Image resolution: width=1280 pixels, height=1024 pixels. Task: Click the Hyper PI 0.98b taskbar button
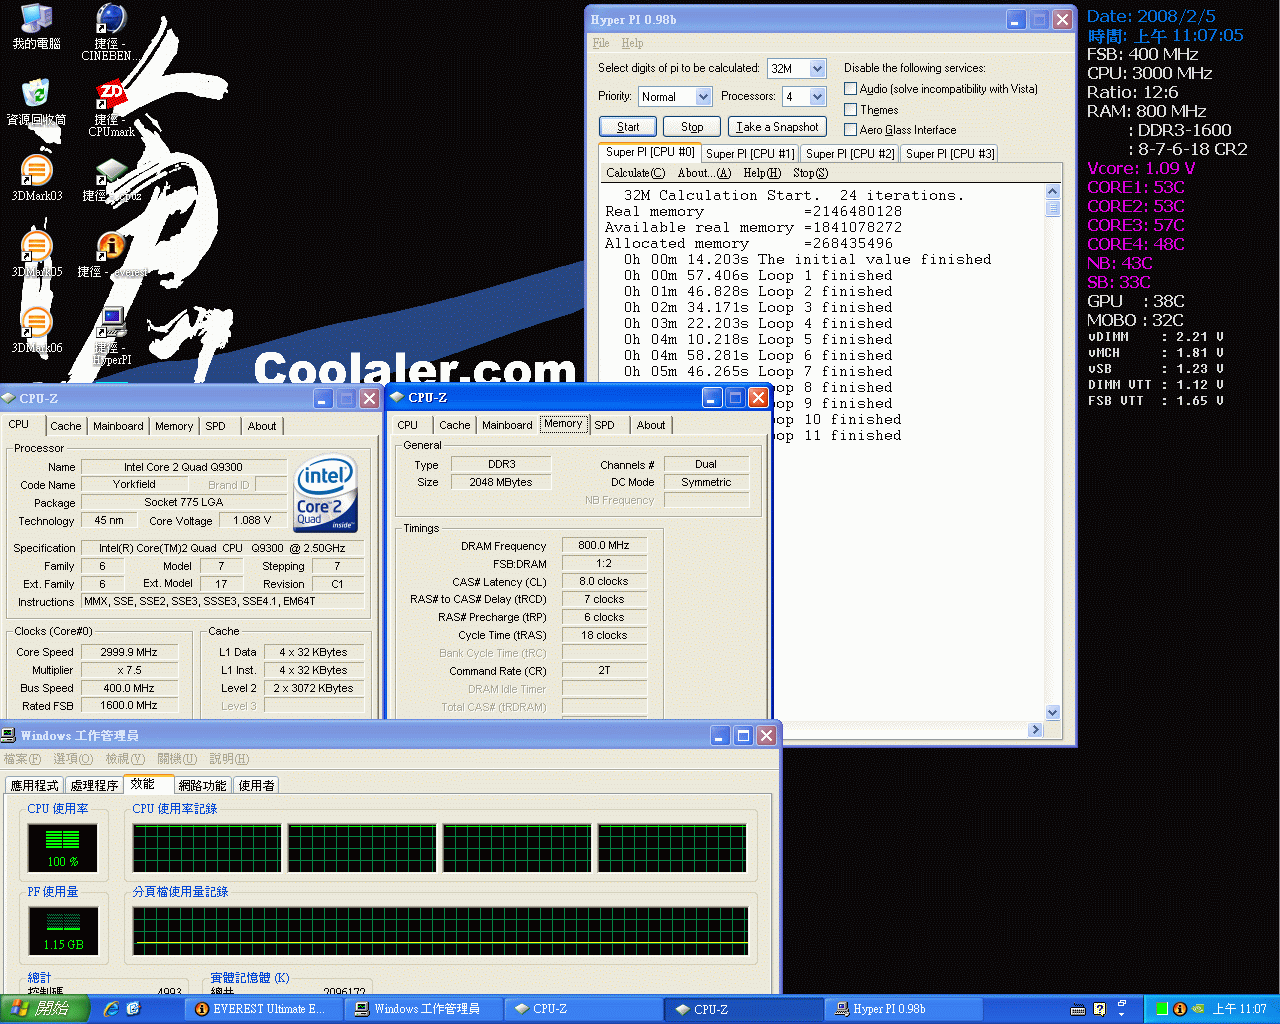[905, 1009]
